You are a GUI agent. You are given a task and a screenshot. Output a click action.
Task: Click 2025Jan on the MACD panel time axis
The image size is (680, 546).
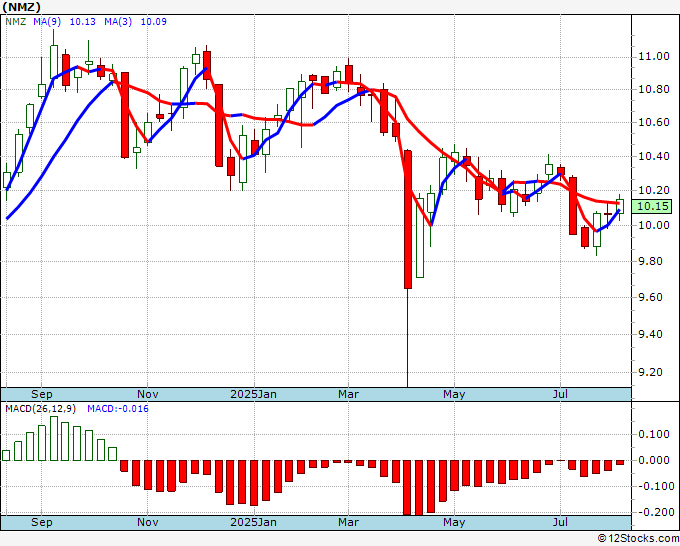click(253, 522)
